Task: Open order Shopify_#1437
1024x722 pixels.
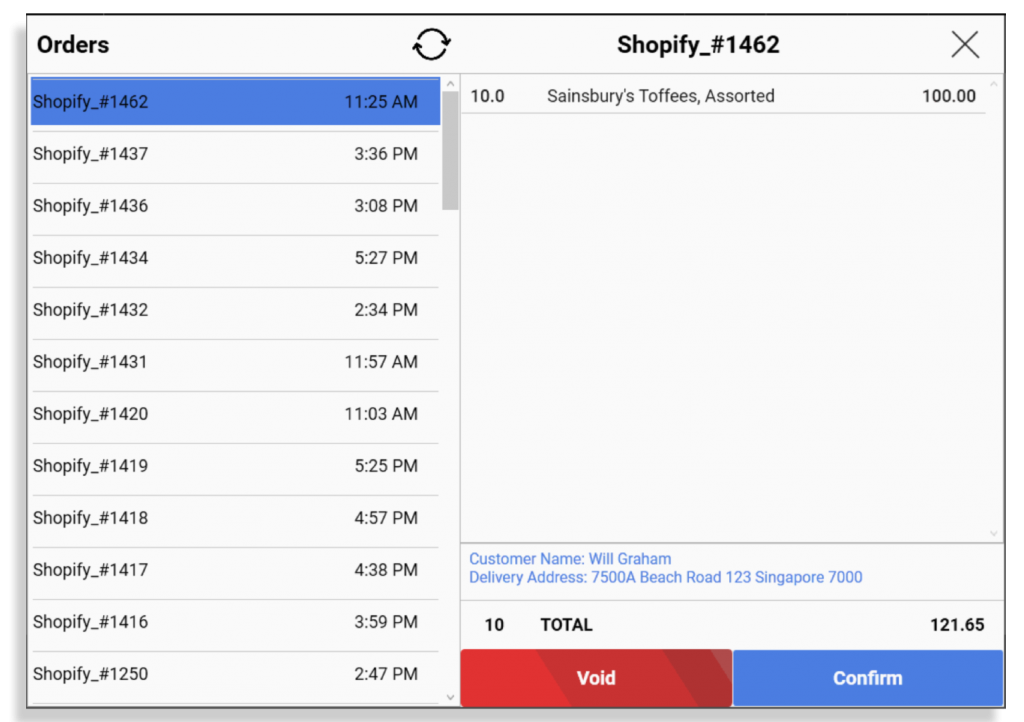Action: [235, 154]
